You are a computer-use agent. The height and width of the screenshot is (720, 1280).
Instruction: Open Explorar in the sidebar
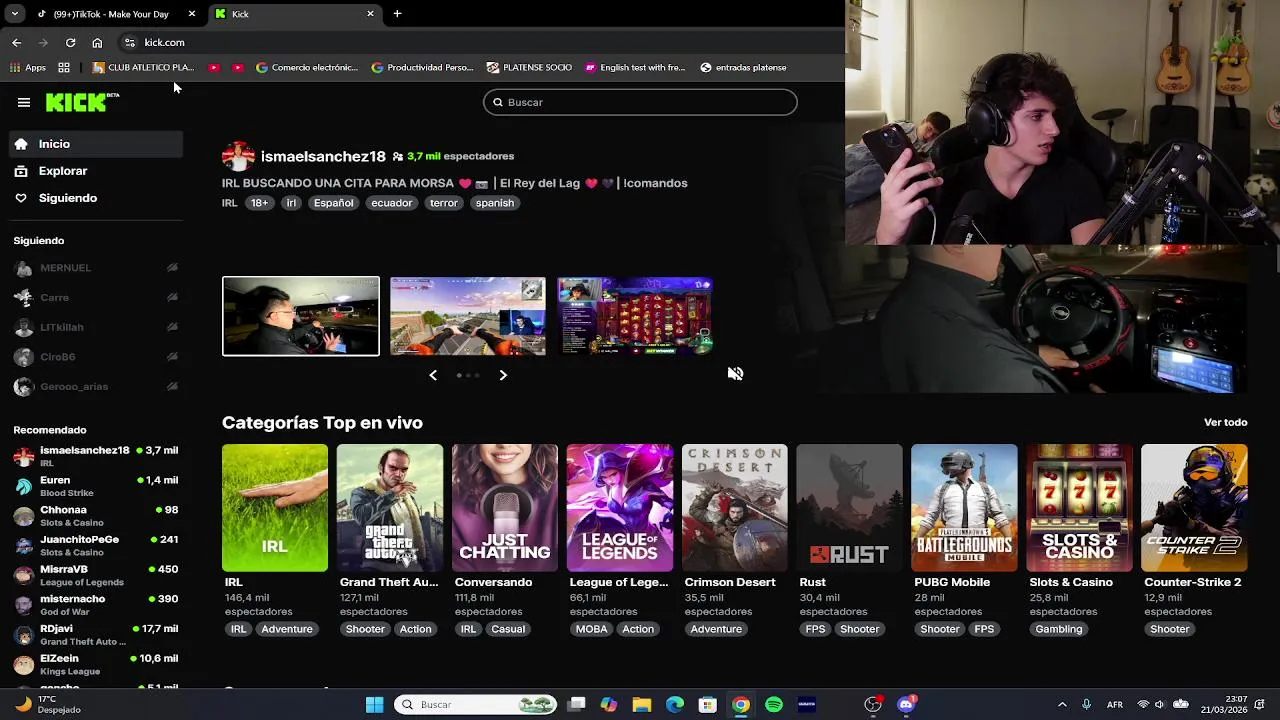tap(97, 171)
